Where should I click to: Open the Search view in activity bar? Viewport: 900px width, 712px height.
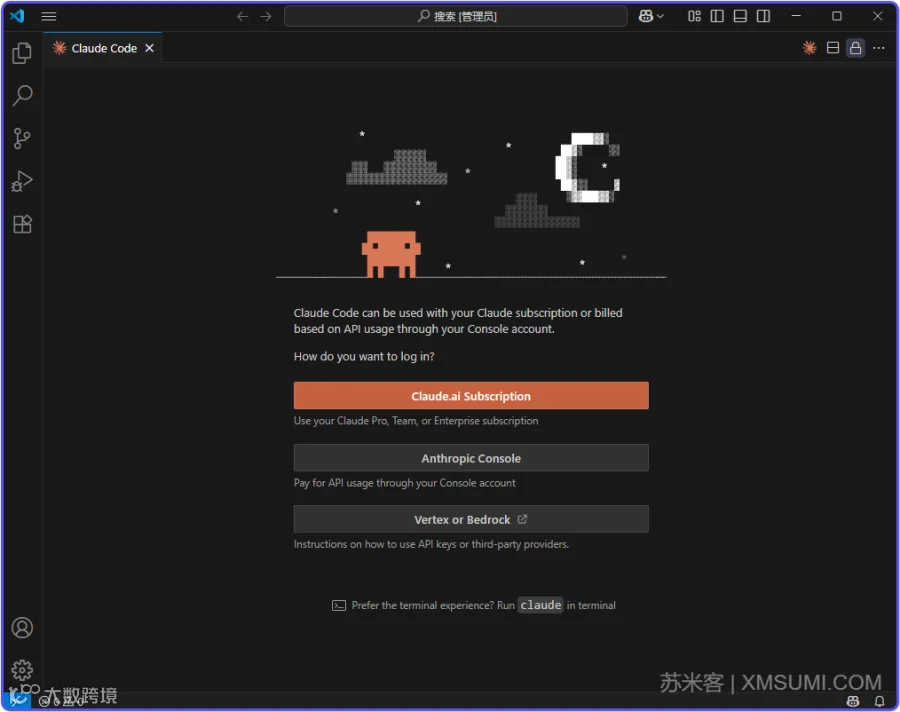click(22, 95)
